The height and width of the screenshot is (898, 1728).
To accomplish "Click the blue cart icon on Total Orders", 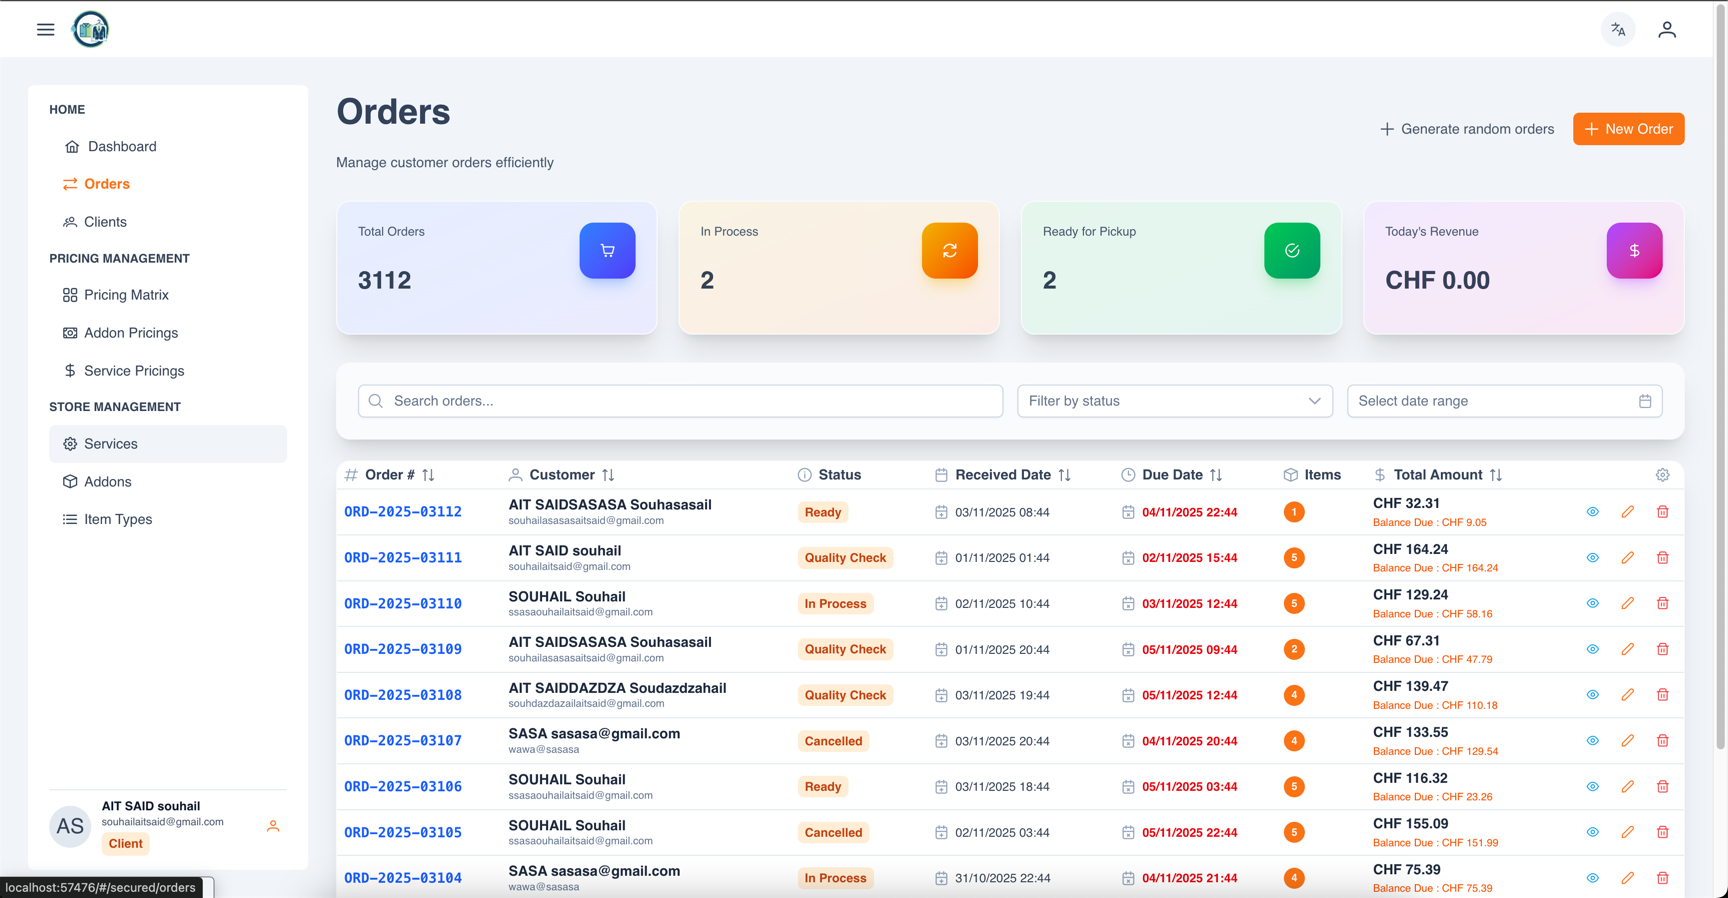I will coord(607,250).
